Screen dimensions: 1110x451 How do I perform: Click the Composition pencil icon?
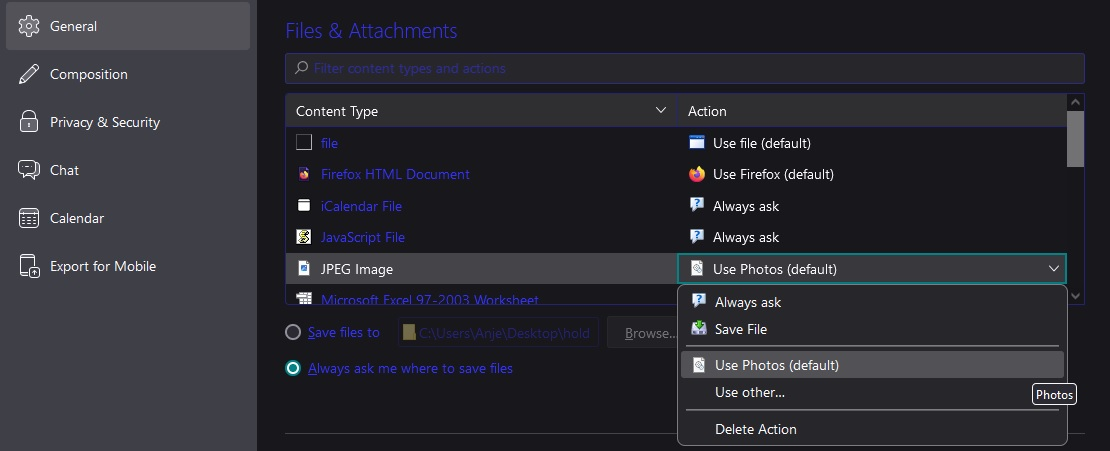coord(29,74)
